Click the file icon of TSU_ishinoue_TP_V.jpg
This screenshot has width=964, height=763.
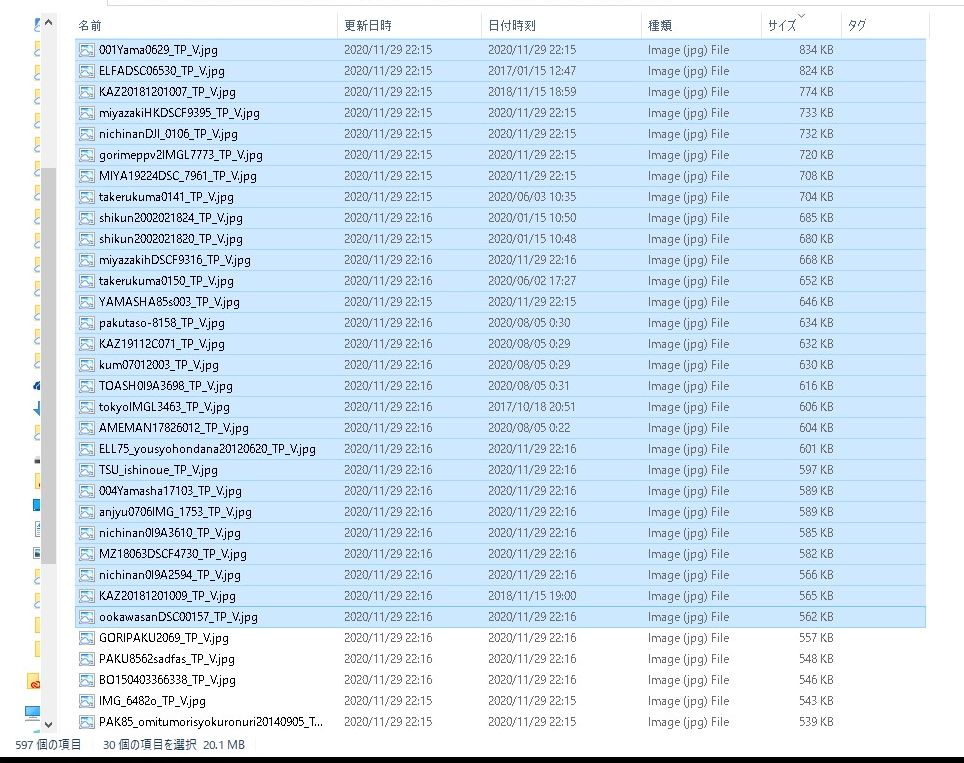[87, 470]
